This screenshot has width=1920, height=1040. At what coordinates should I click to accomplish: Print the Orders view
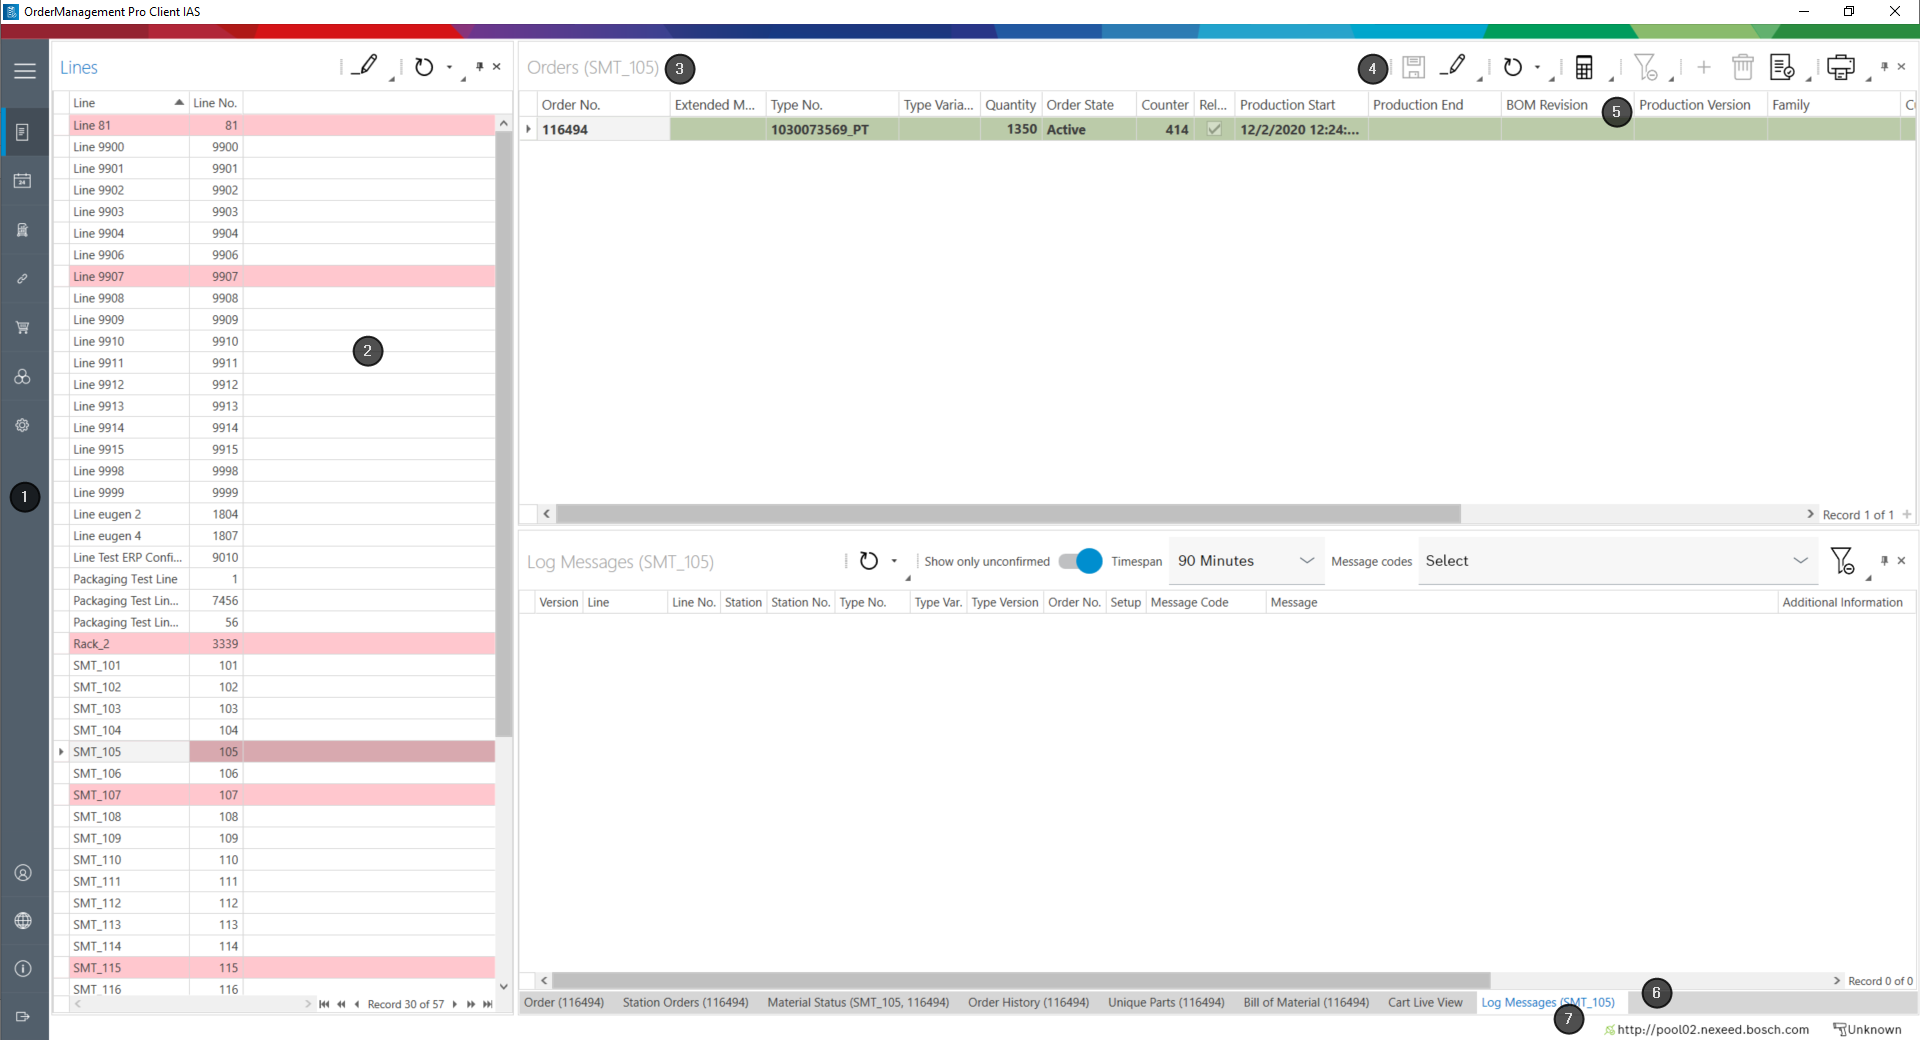pyautogui.click(x=1842, y=67)
